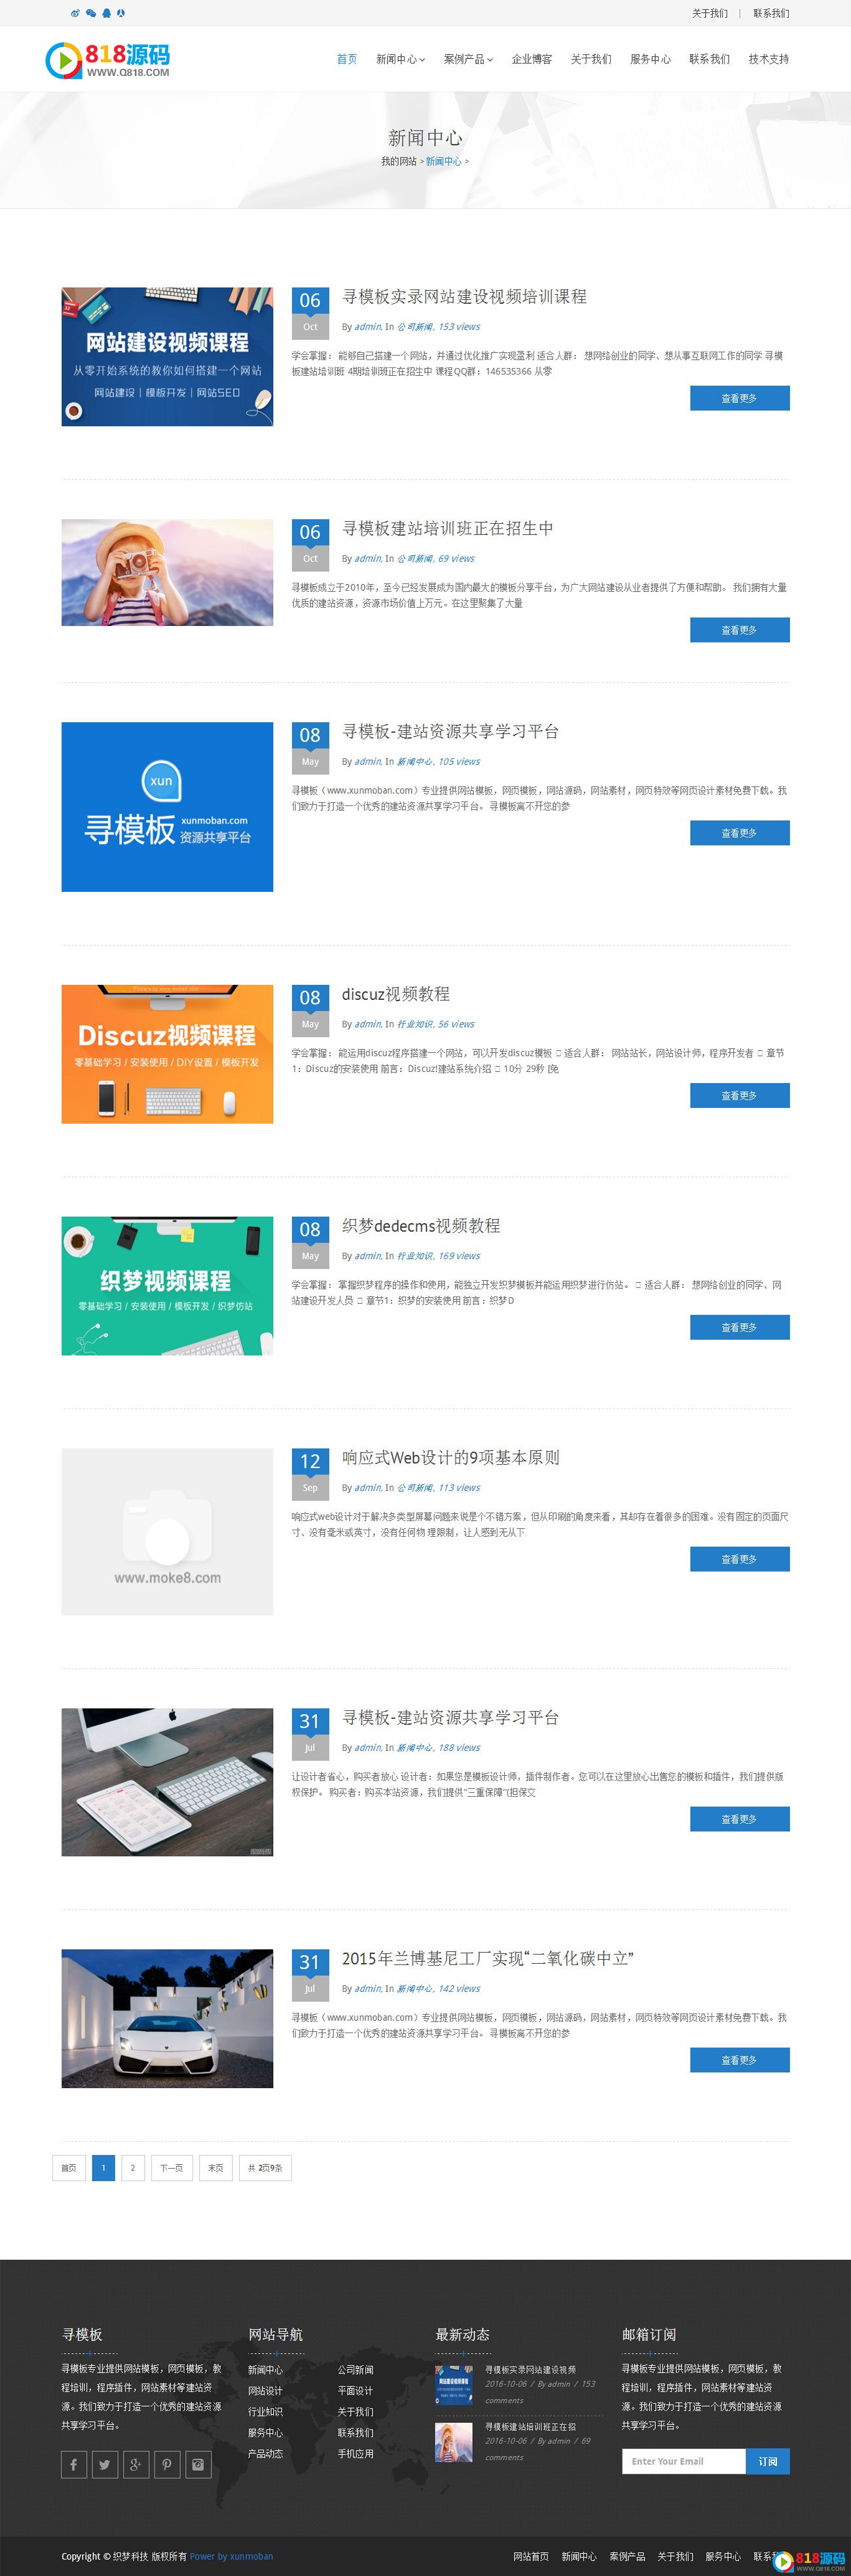Screen dimensions: 851x2576
Task: Select 首页 in the main navigation
Action: pyautogui.click(x=347, y=59)
